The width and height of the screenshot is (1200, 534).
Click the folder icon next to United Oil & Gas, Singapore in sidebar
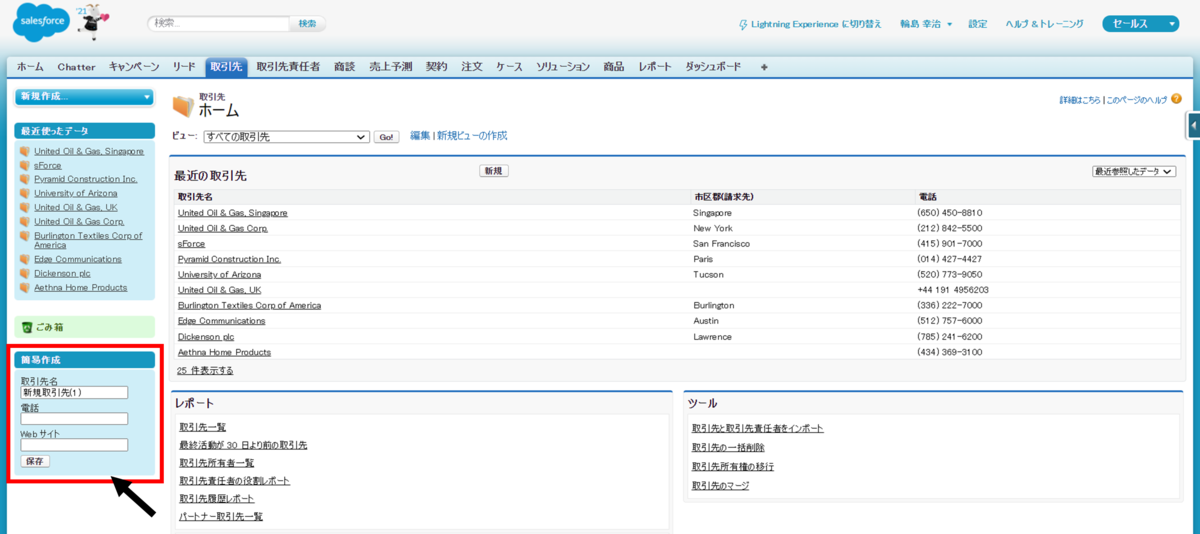[x=25, y=152]
